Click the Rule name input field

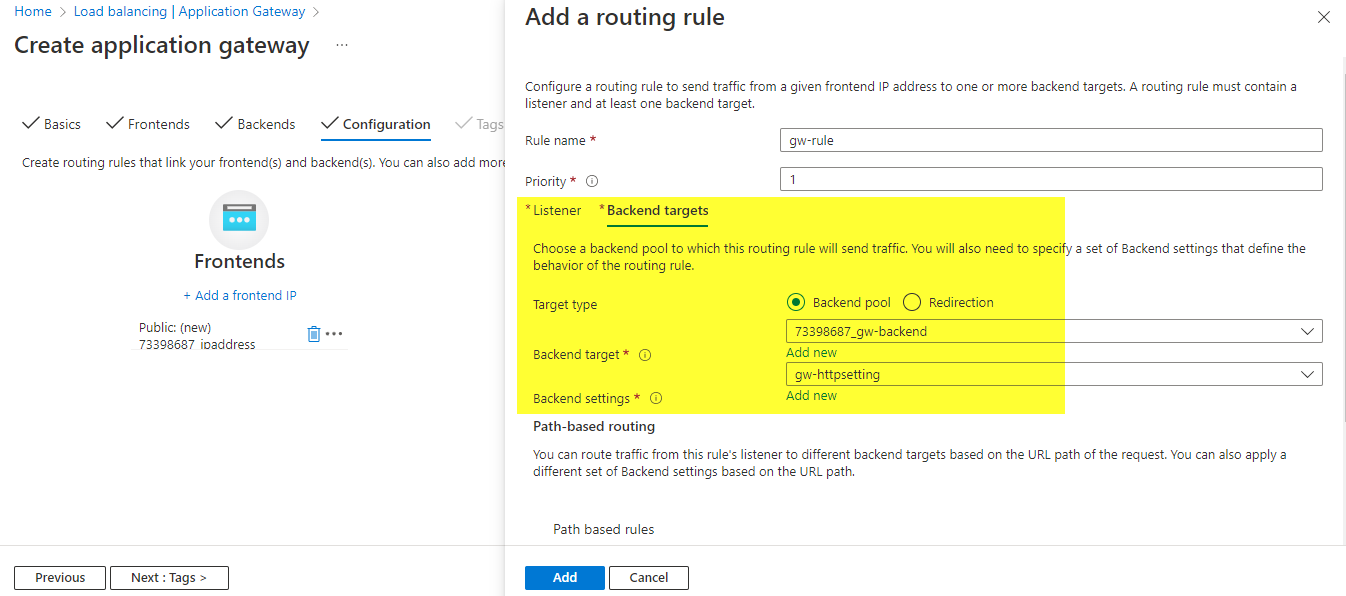tap(1050, 140)
